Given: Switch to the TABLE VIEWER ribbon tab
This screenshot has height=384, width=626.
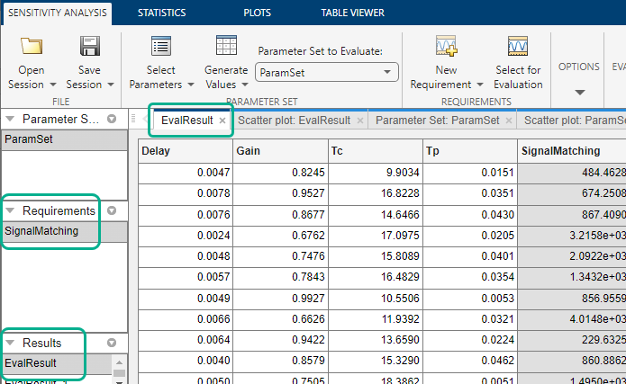Looking at the screenshot, I should click(x=353, y=13).
